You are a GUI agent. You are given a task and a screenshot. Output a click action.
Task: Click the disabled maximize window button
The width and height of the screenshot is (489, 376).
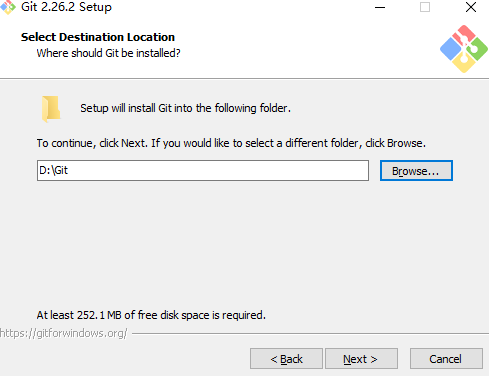(x=425, y=7)
